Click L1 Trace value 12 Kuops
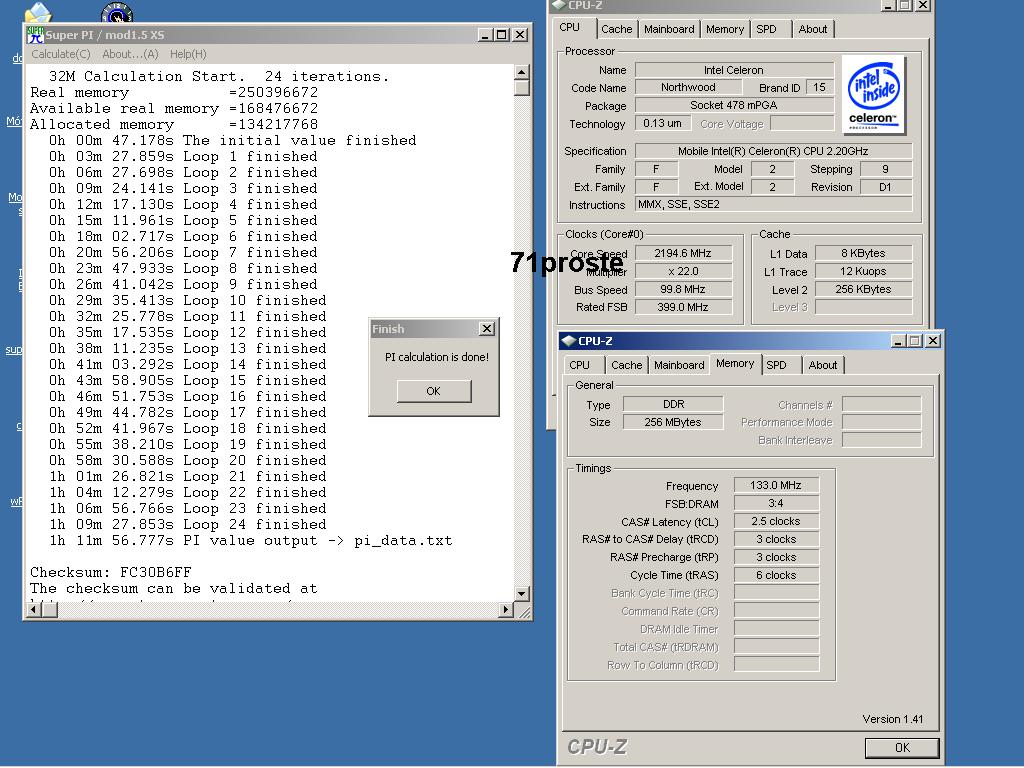 click(863, 271)
